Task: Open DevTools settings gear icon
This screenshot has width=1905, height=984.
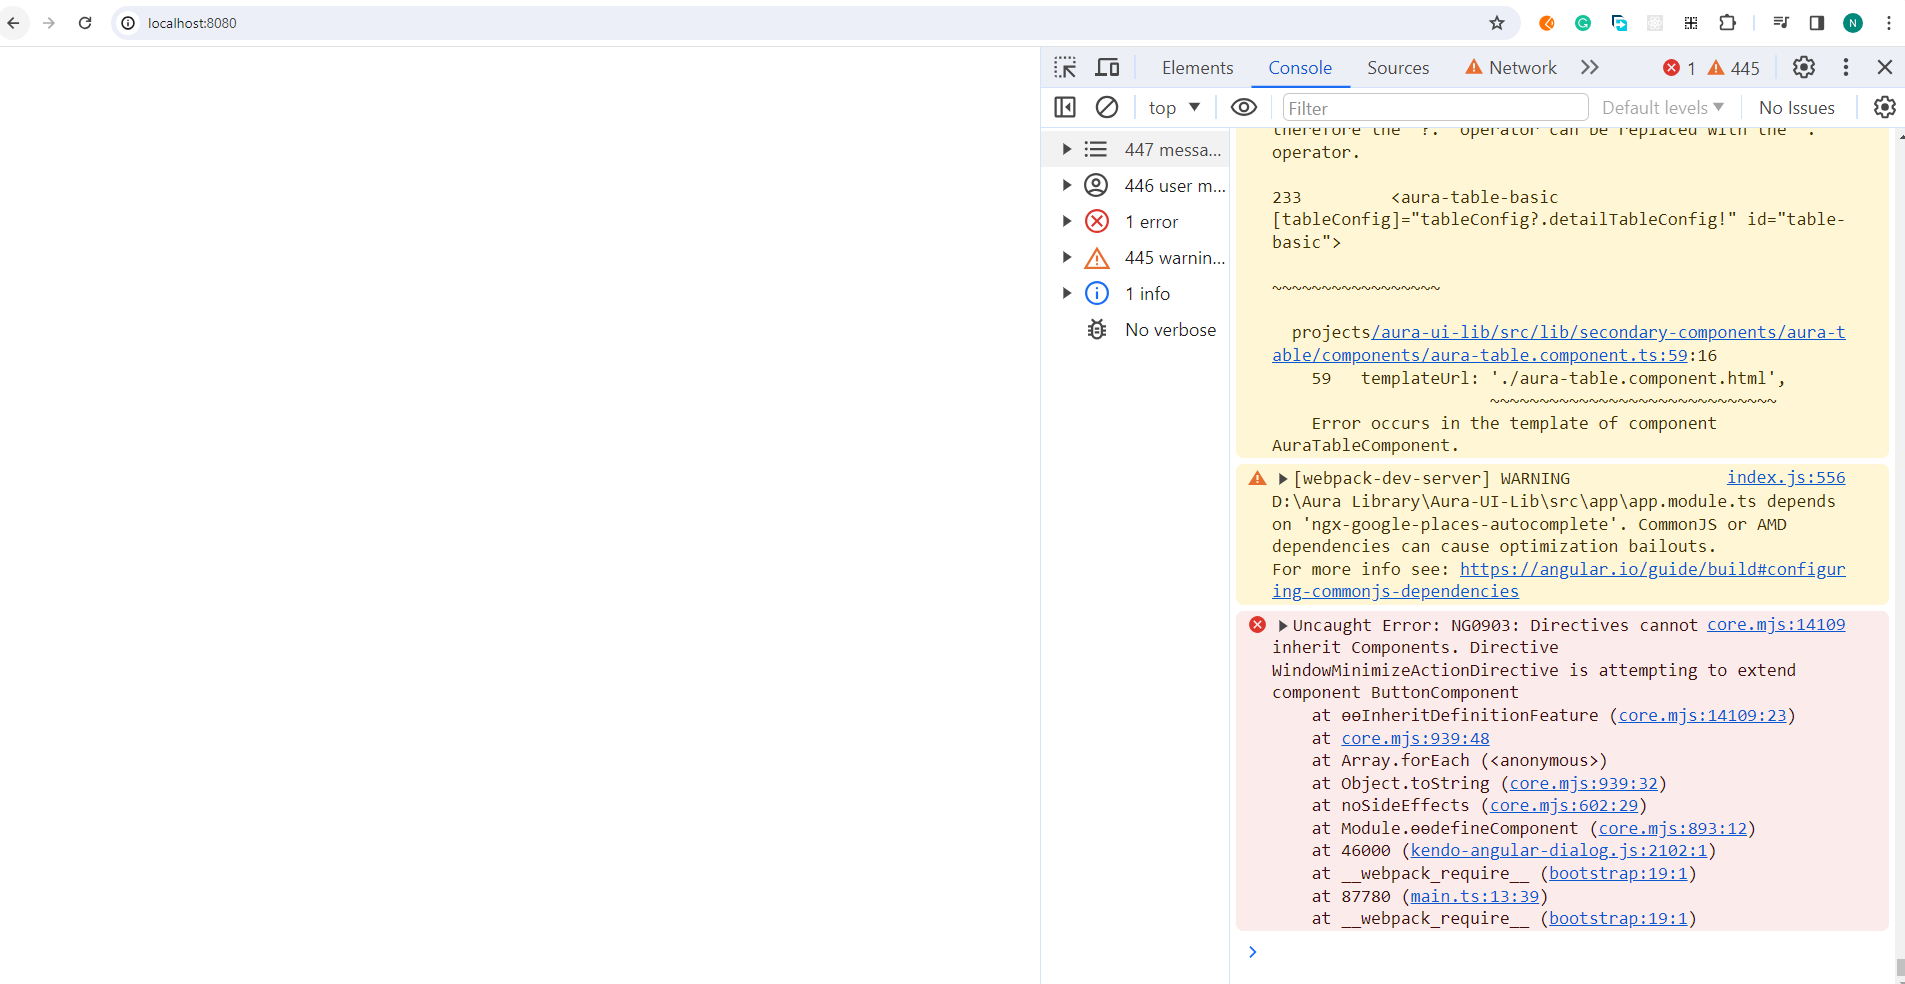Action: click(x=1803, y=67)
